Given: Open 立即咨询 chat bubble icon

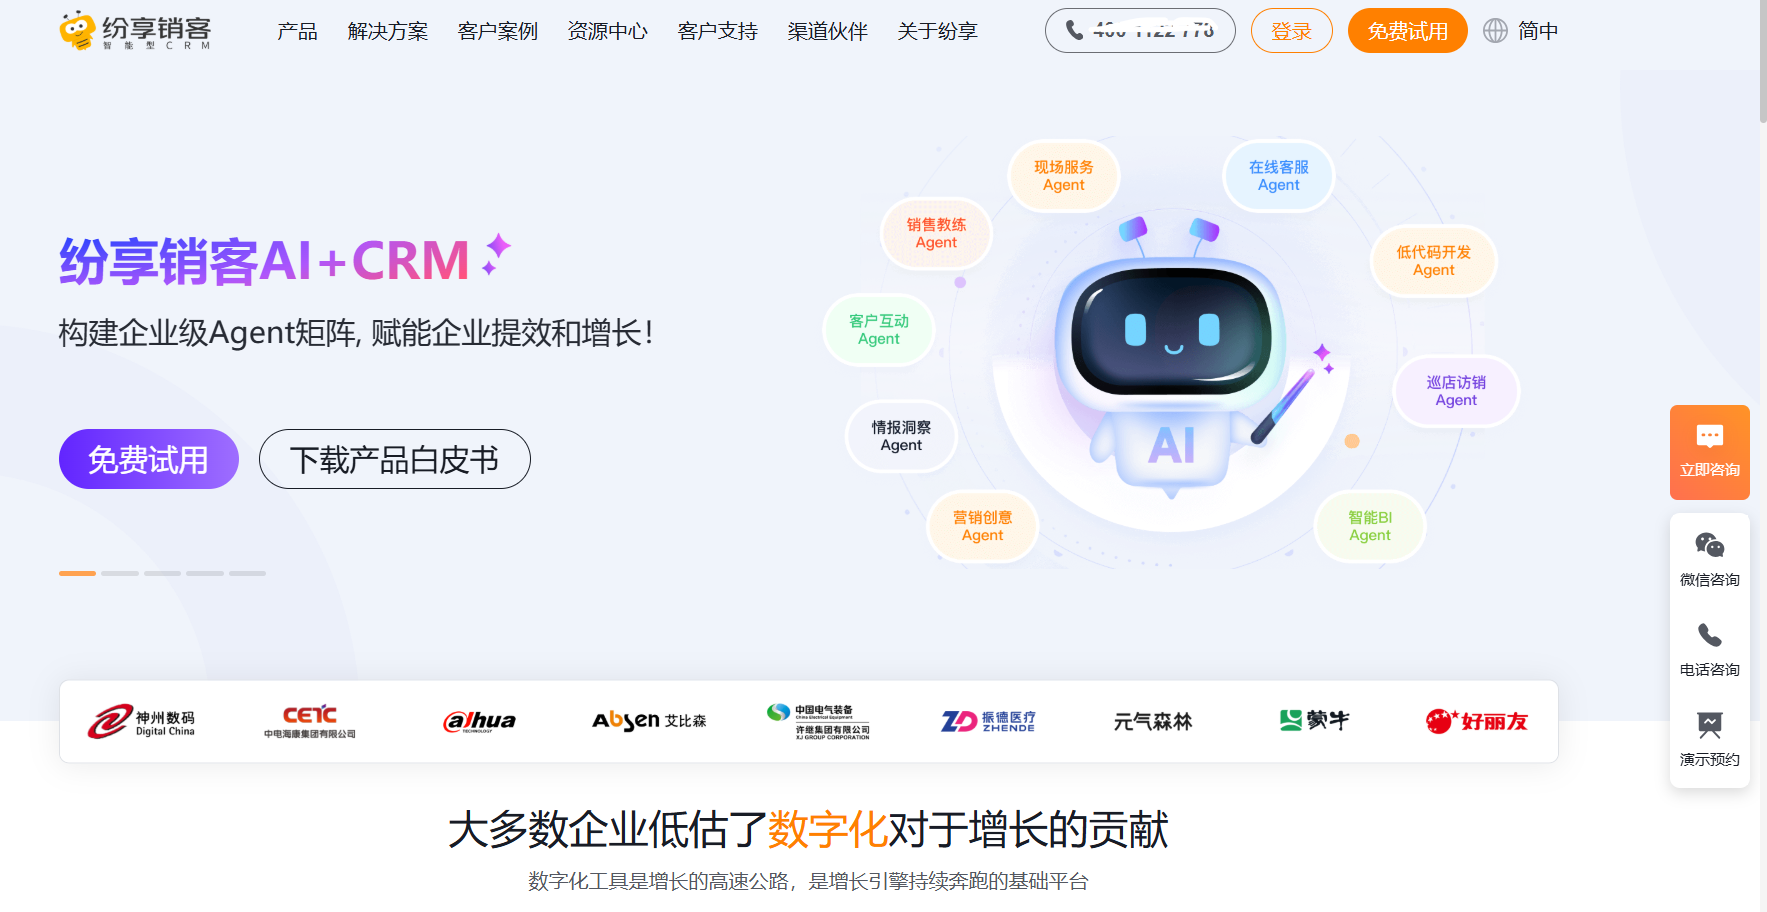Looking at the screenshot, I should (x=1709, y=437).
